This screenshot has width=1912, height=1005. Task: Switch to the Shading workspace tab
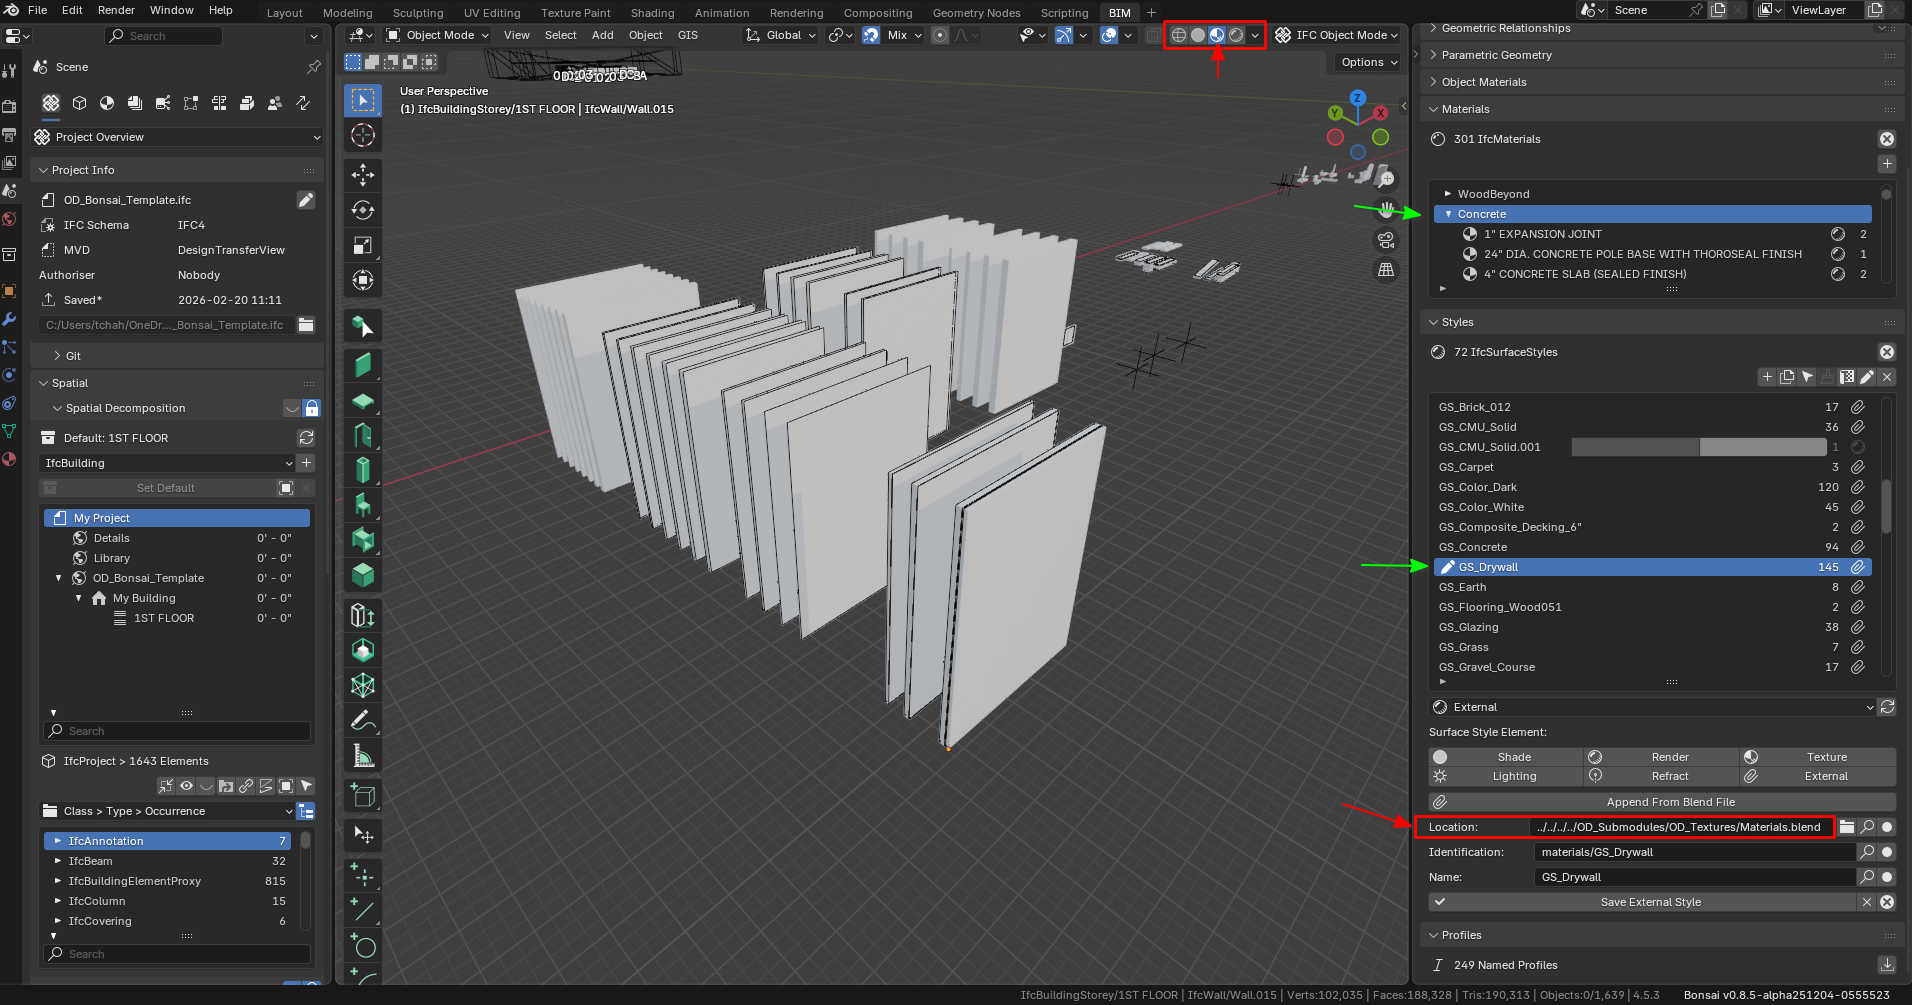(652, 13)
